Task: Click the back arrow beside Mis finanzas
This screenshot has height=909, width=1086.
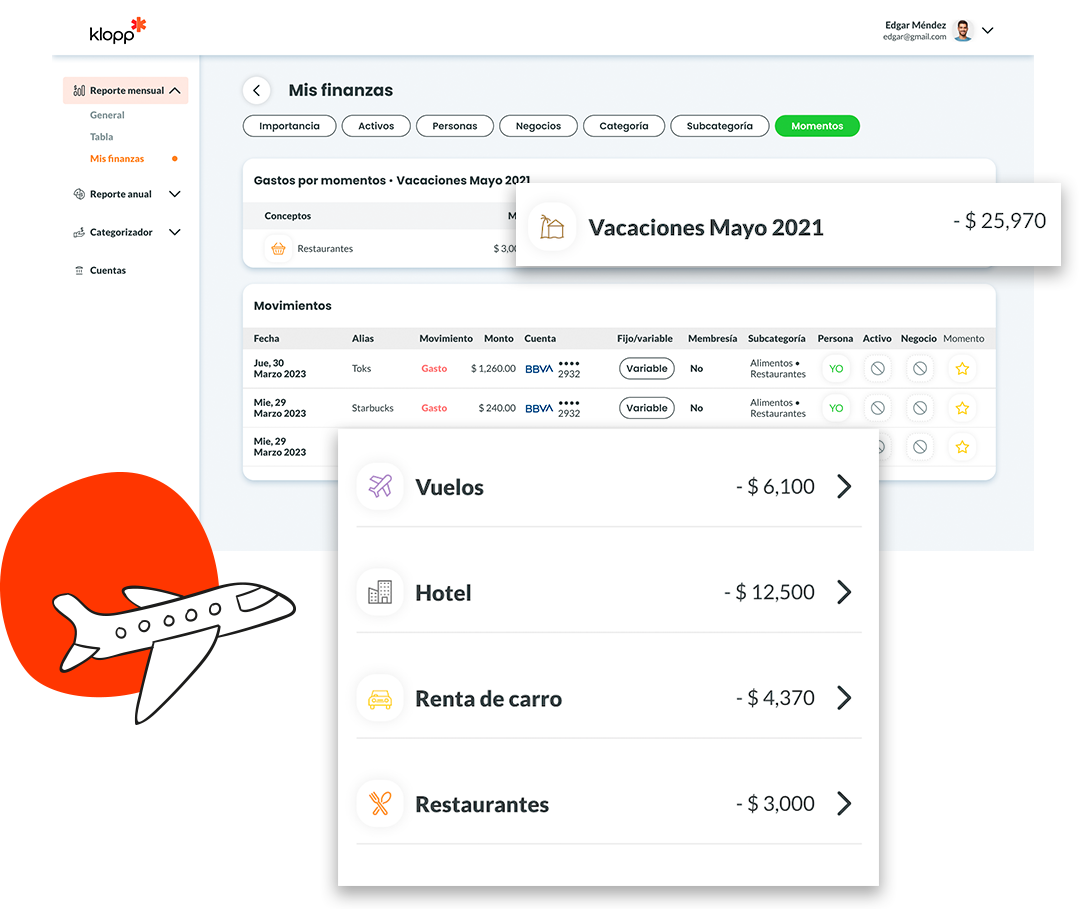Action: point(256,91)
